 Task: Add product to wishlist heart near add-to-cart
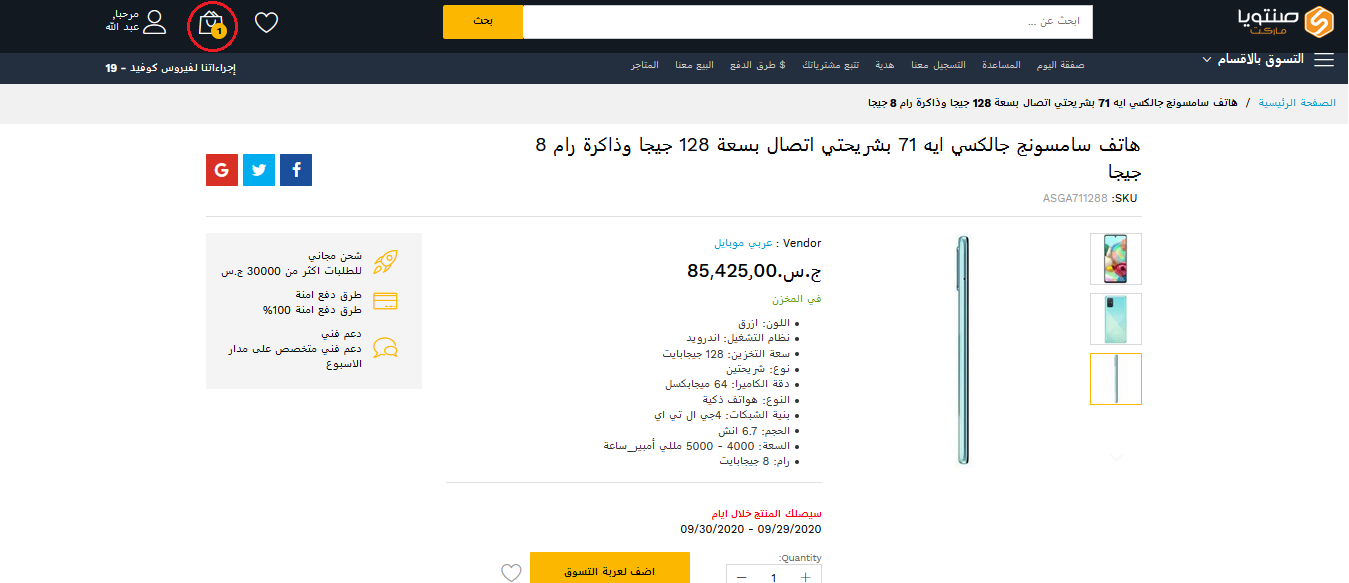pos(511,573)
